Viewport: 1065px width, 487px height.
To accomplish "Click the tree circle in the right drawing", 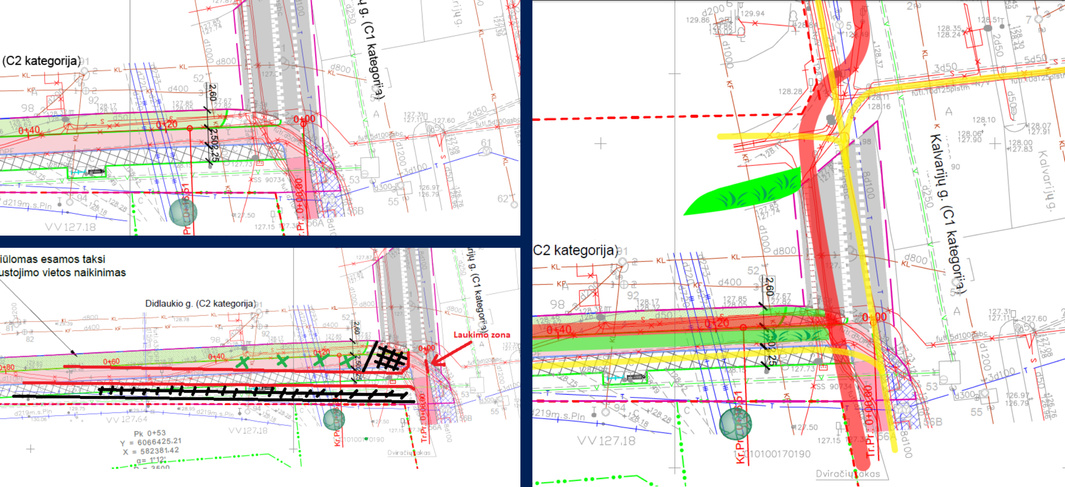I will (734, 424).
